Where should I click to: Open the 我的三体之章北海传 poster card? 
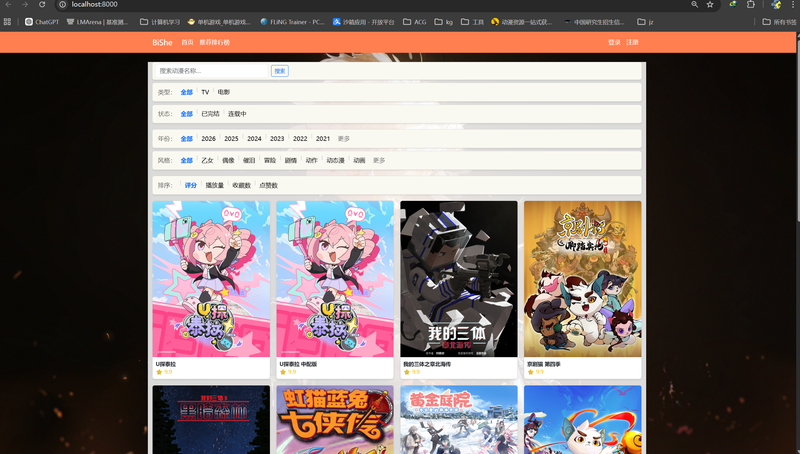coord(459,289)
